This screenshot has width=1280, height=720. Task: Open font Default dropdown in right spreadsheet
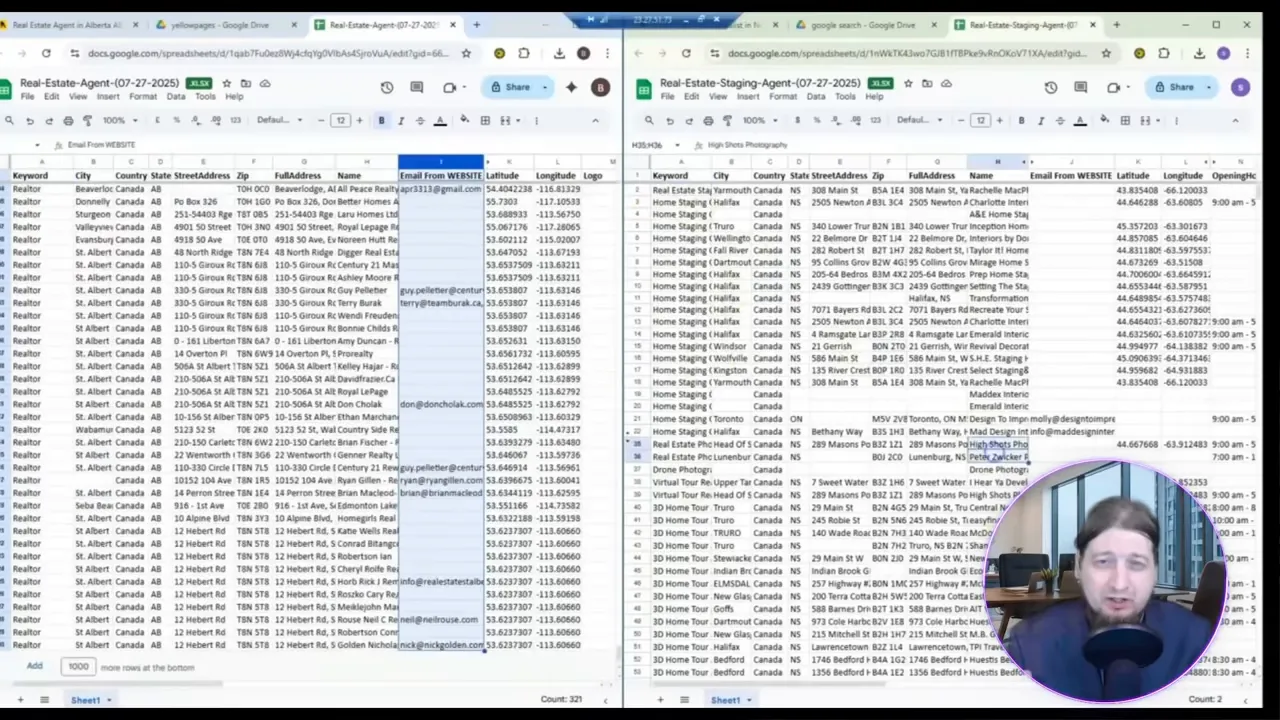919,120
